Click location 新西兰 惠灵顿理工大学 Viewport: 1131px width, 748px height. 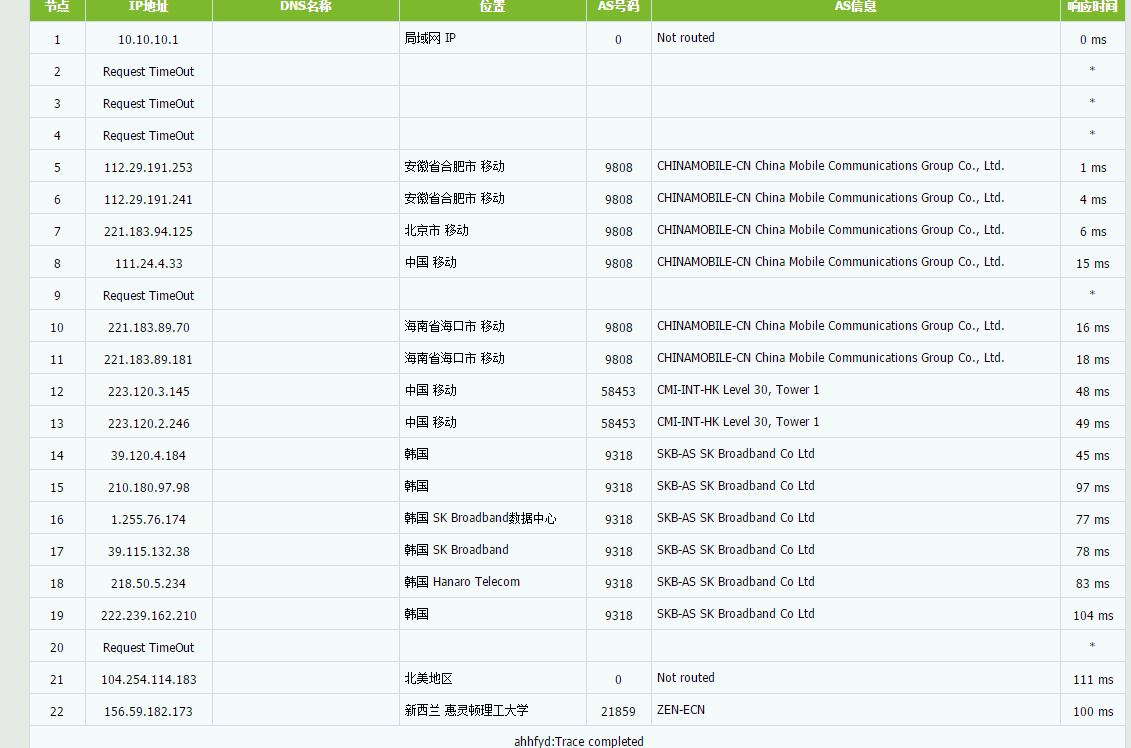pos(467,710)
